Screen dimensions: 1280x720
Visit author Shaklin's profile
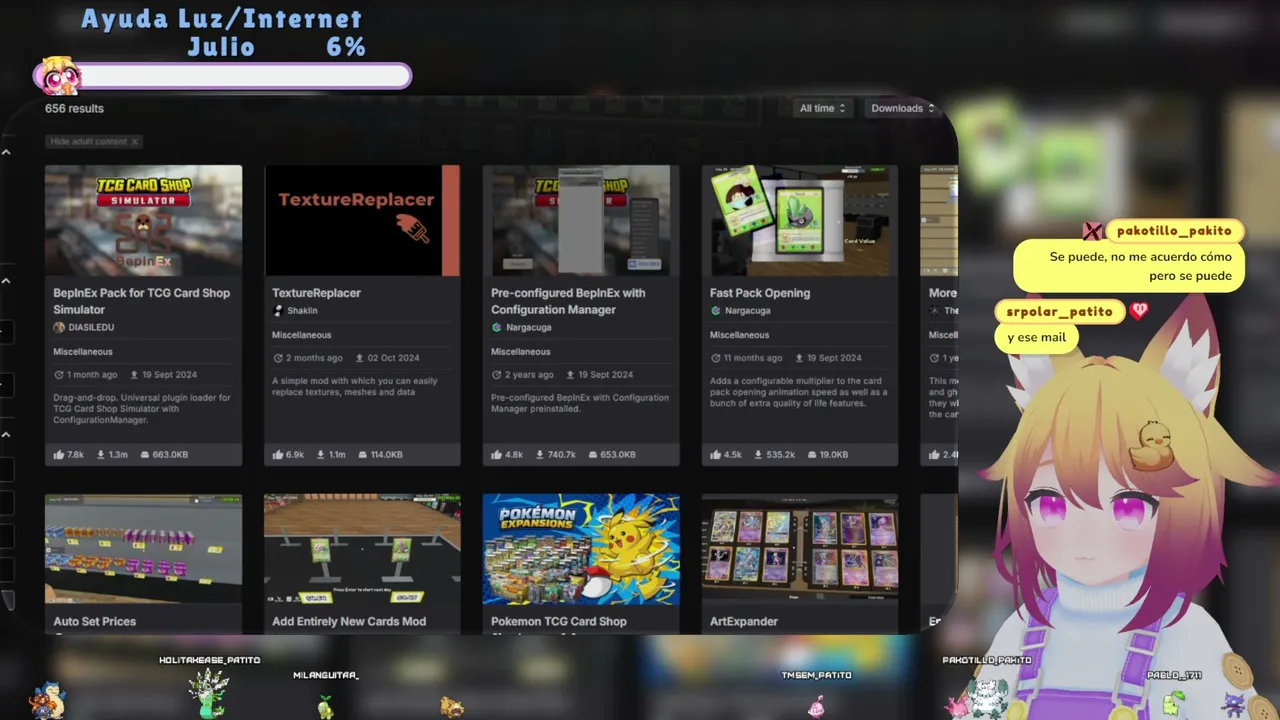coord(303,311)
